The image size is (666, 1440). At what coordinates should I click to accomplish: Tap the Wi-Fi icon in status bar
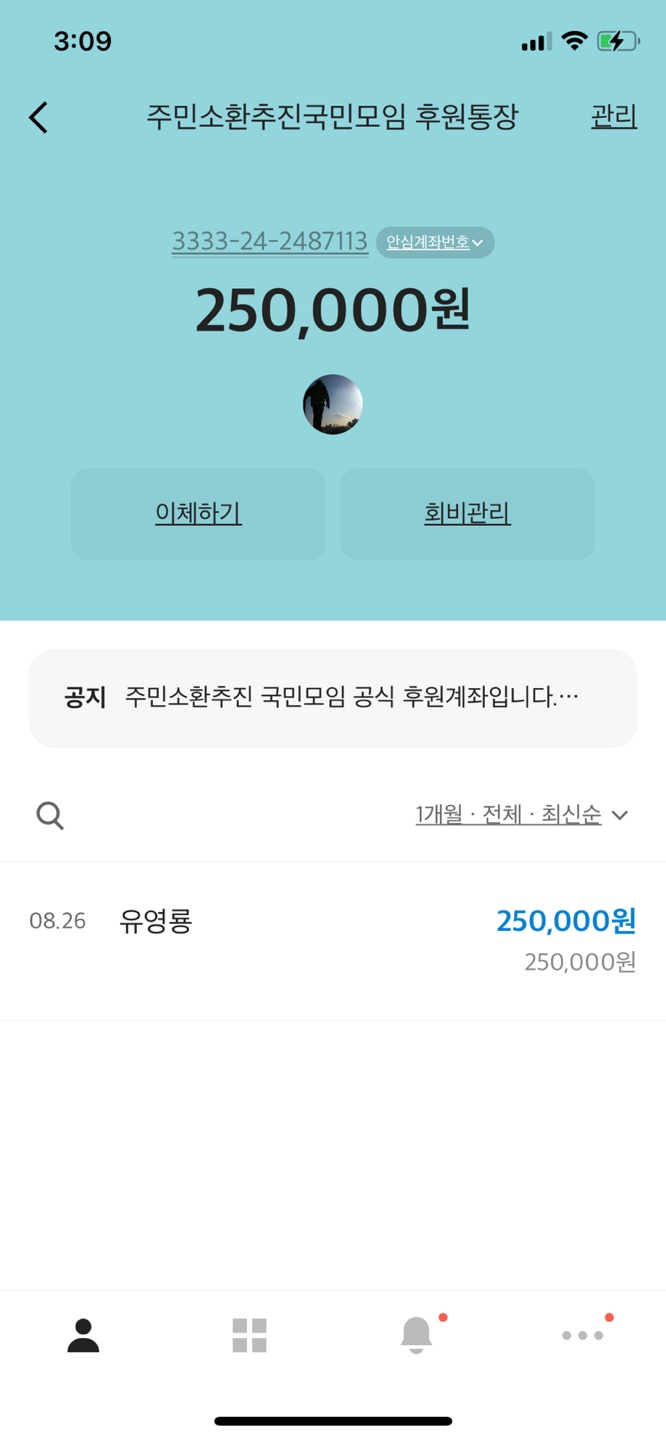(574, 41)
